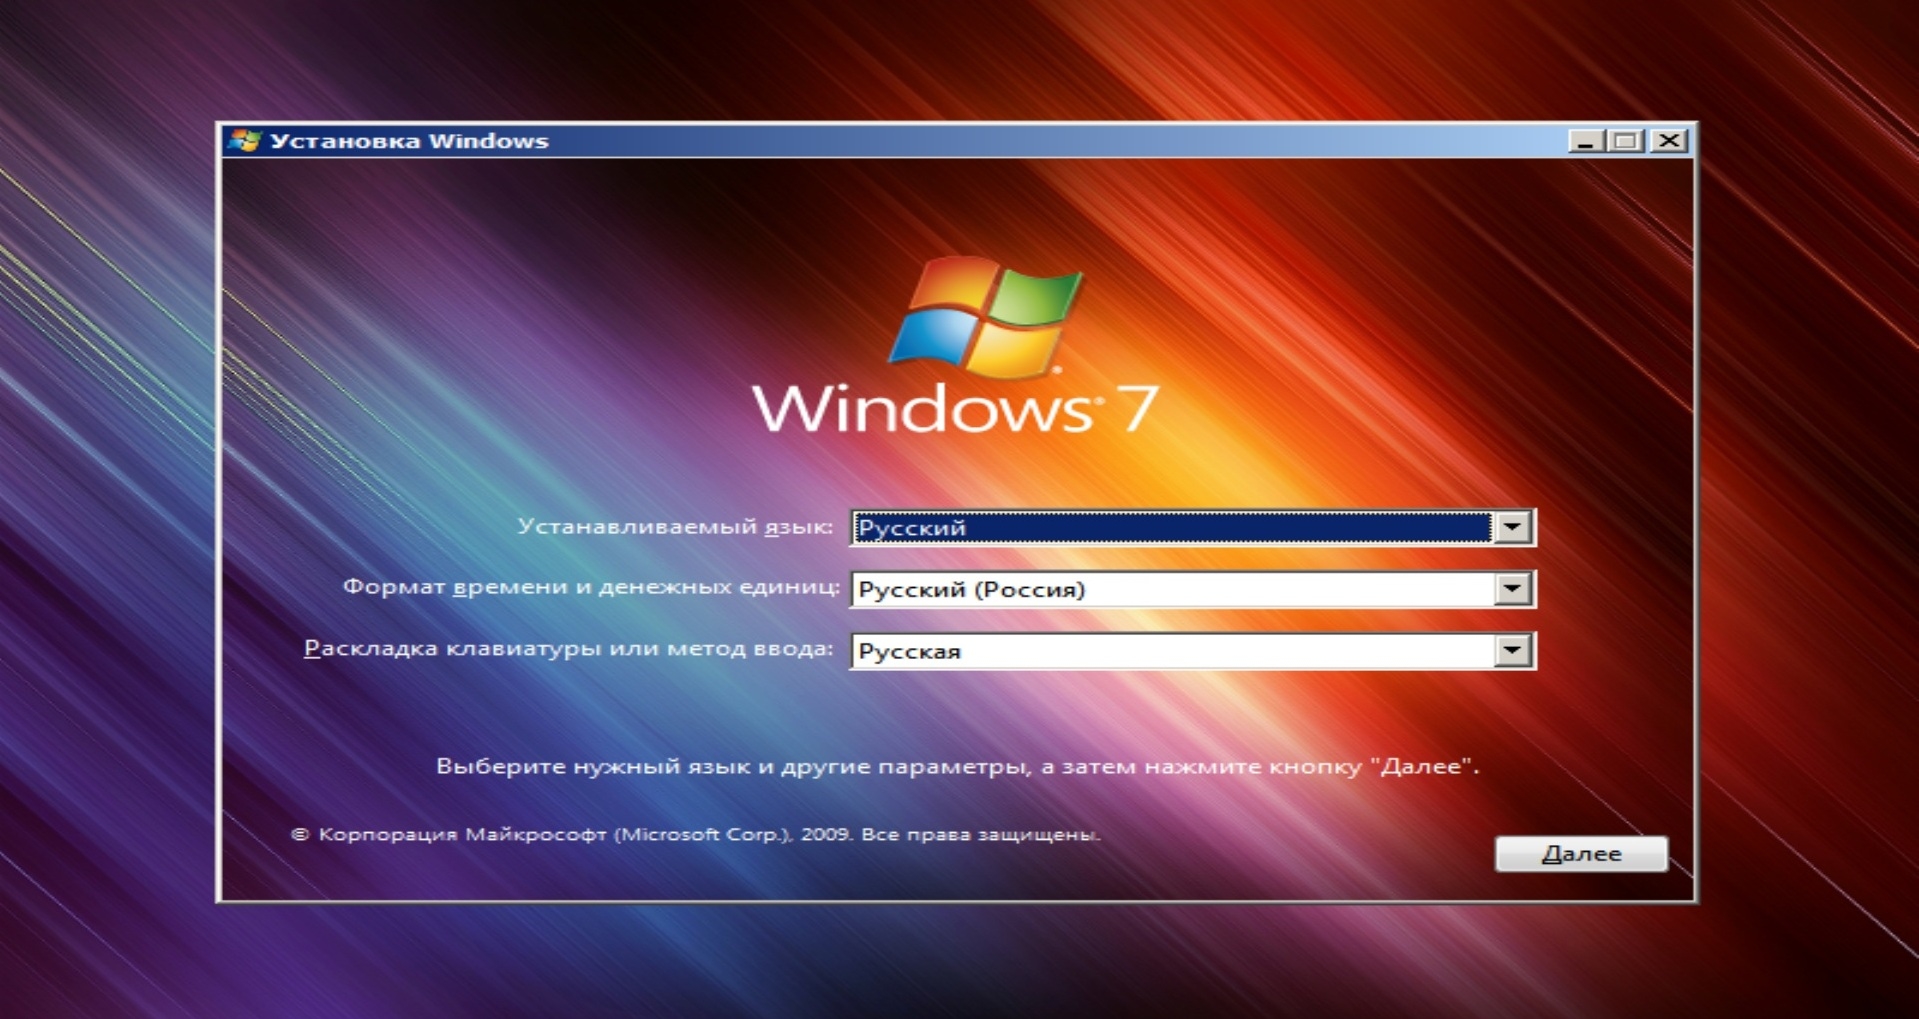Maximize the Установка Windows window
Viewport: 1919px width, 1019px height.
(1626, 141)
